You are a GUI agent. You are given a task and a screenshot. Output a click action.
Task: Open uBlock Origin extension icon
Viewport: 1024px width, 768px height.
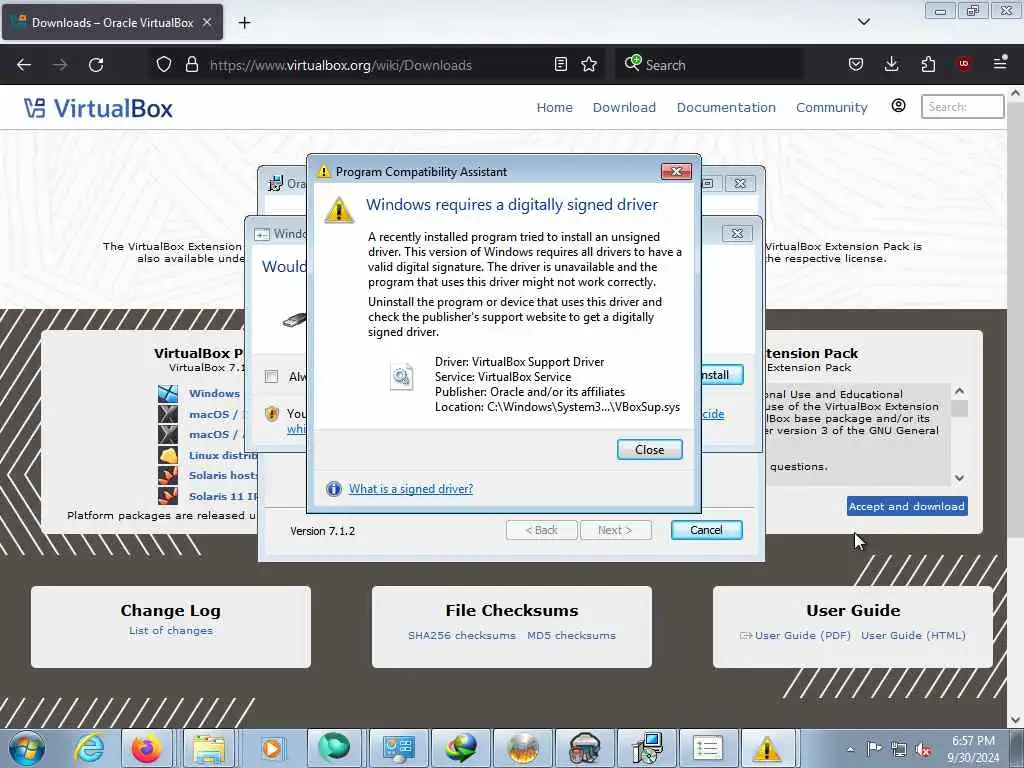point(964,65)
